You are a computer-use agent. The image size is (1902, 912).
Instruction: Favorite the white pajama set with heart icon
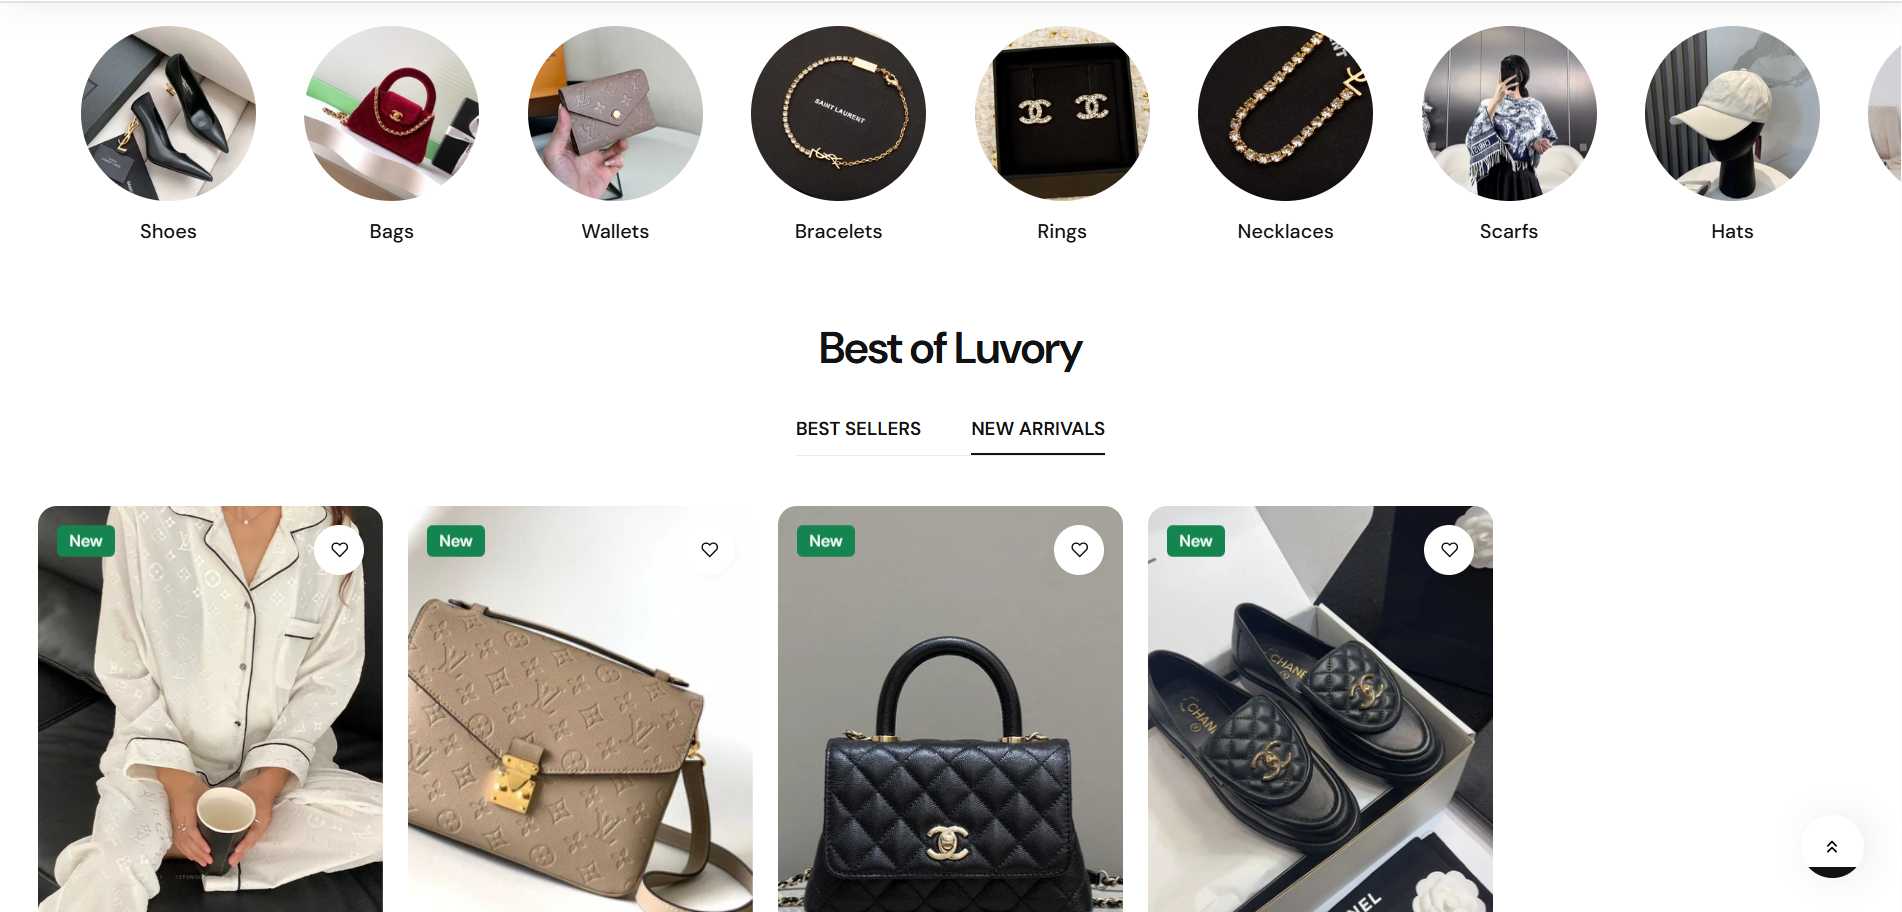[x=340, y=550]
